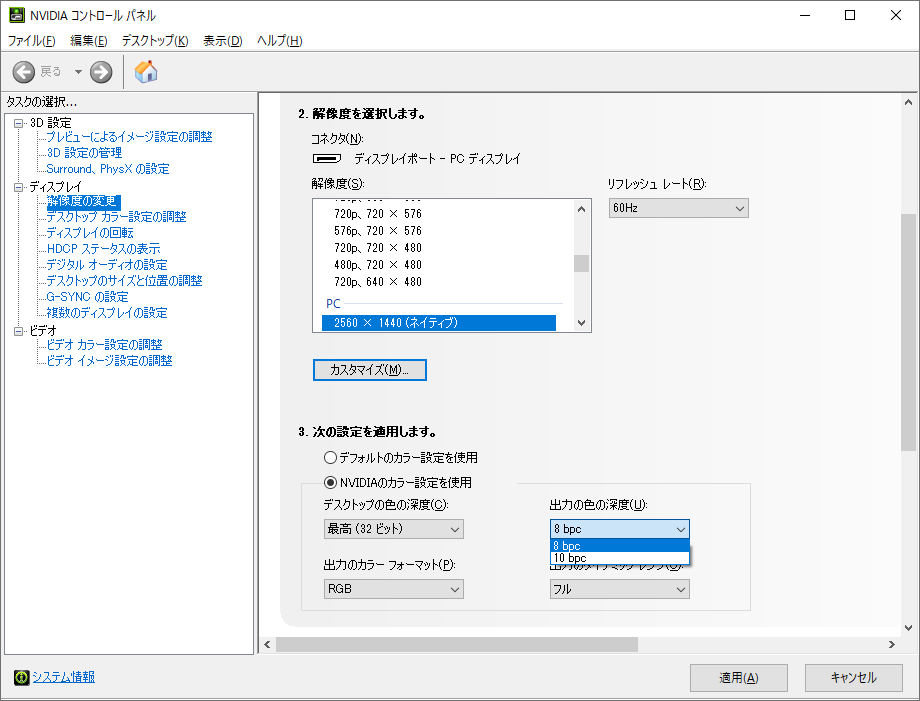Click resolution list scroll up arrow
Viewport: 920px width, 701px height.
coord(581,209)
